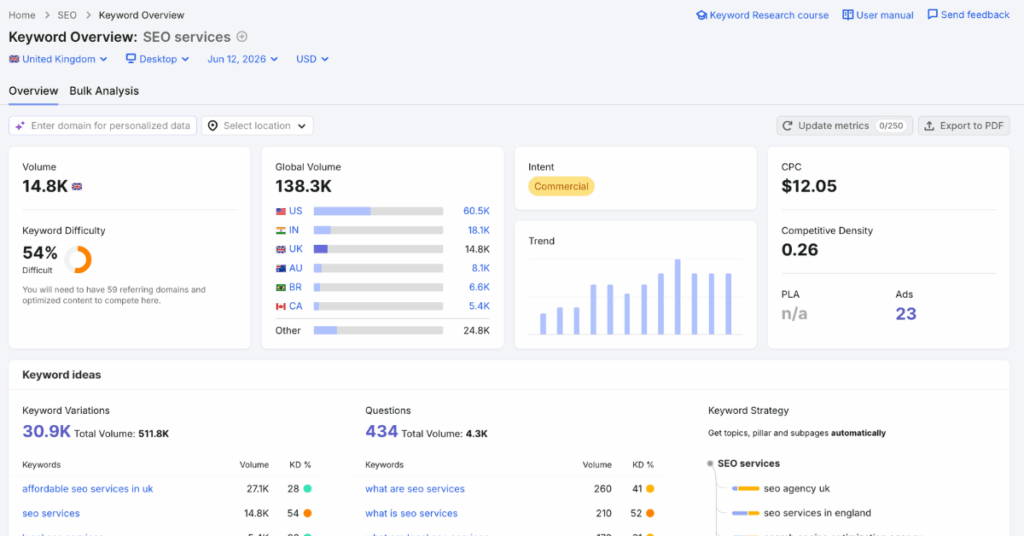Open the United Kingdom country dropdown
The width and height of the screenshot is (1024, 536).
(x=58, y=59)
